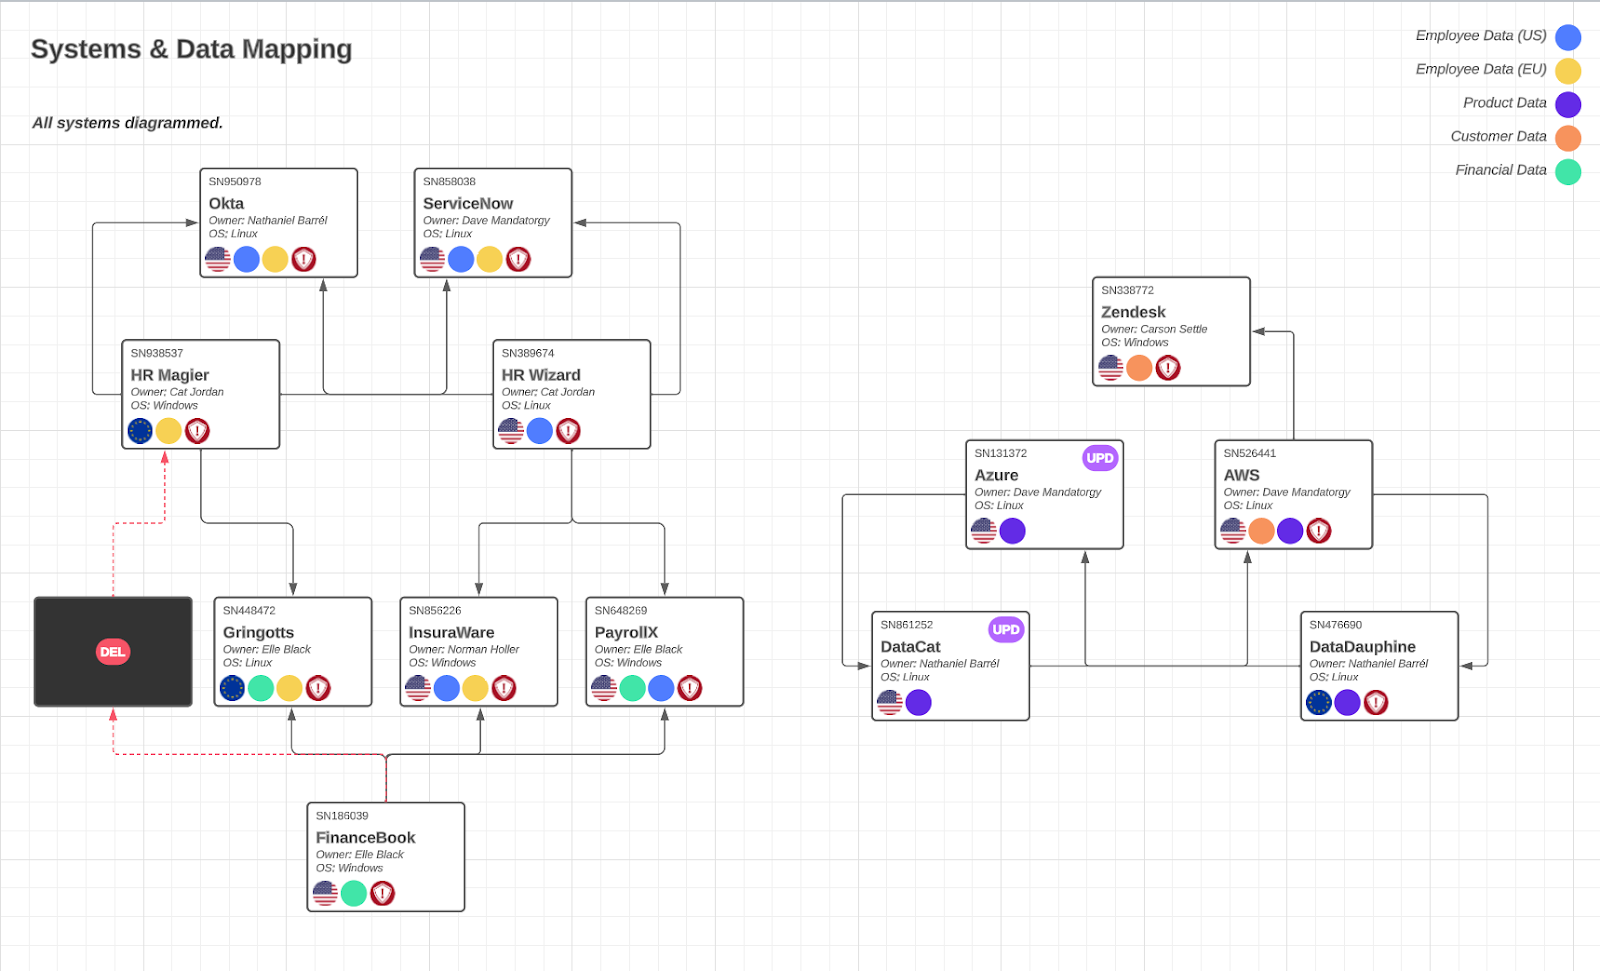Click the orange data circle in AWS card
Image resolution: width=1600 pixels, height=971 pixels.
click(x=1262, y=531)
